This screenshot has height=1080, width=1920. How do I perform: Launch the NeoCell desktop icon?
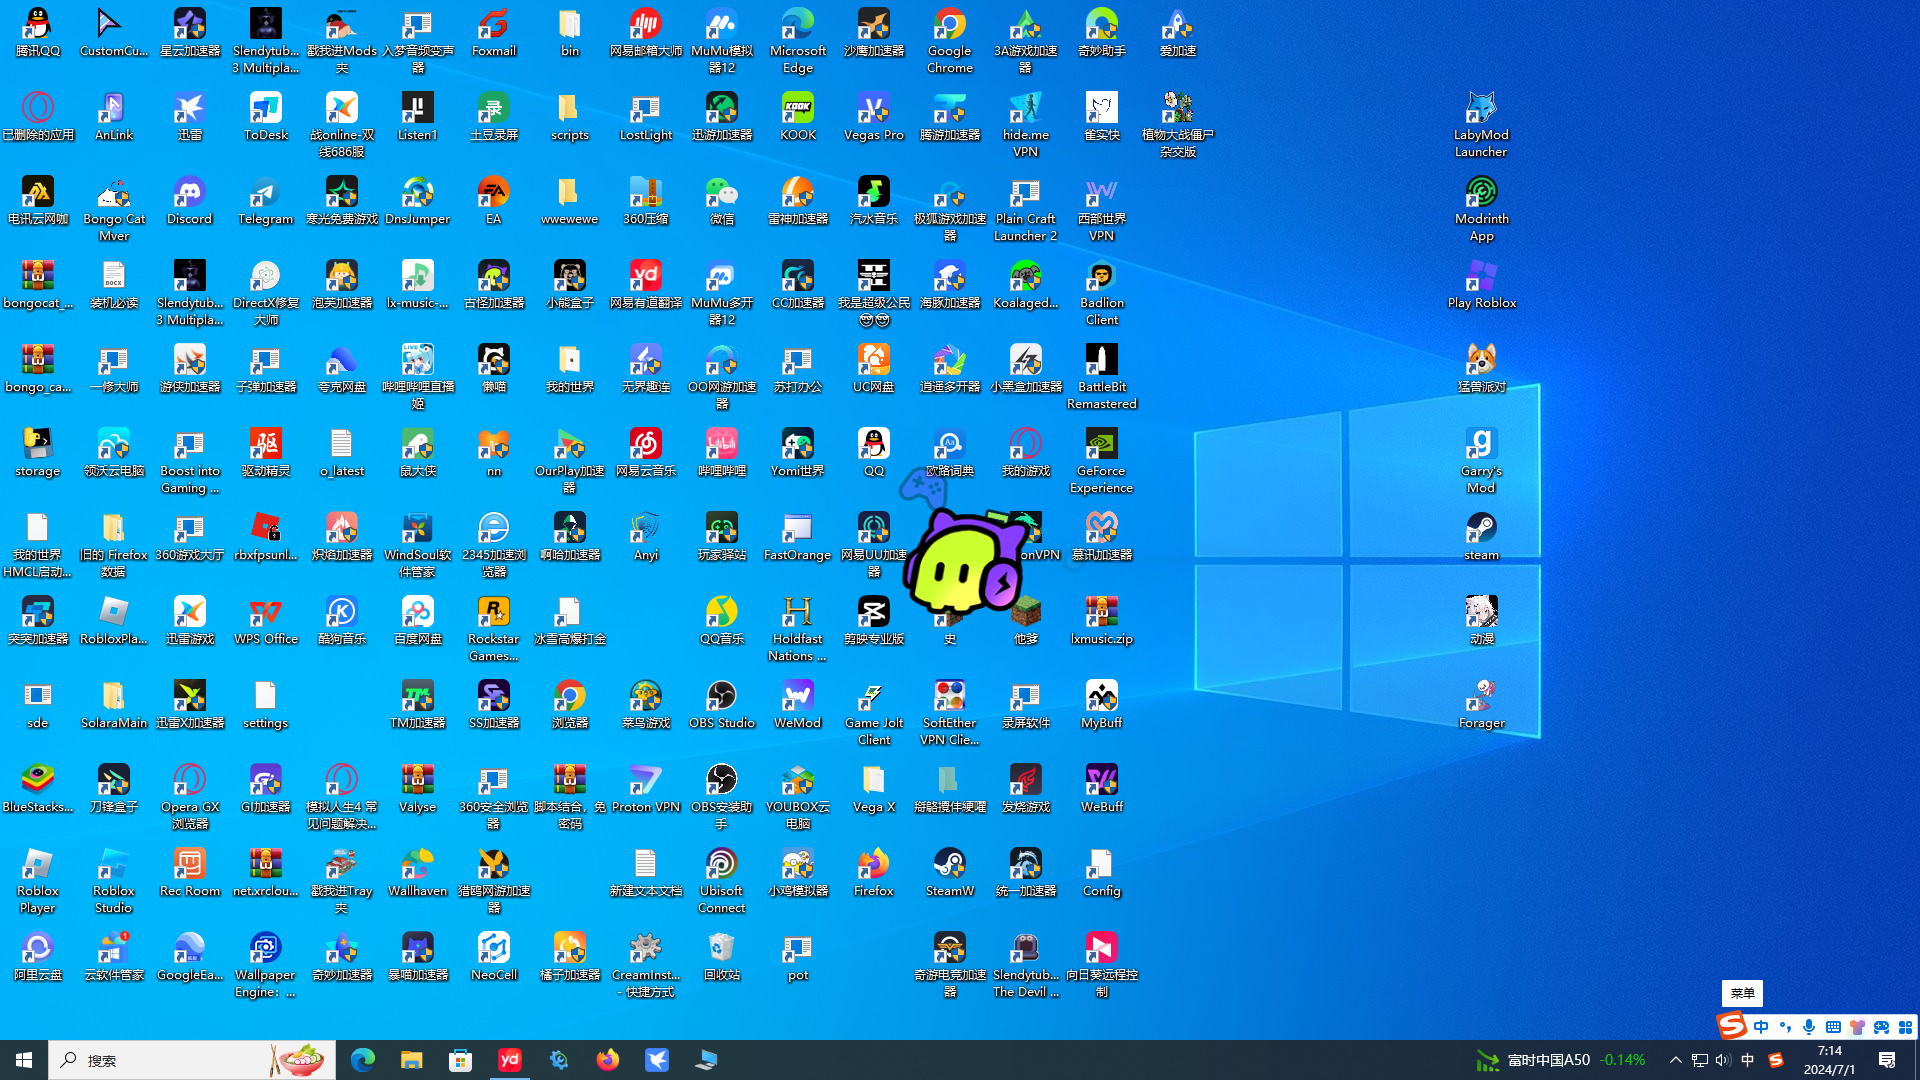493,957
